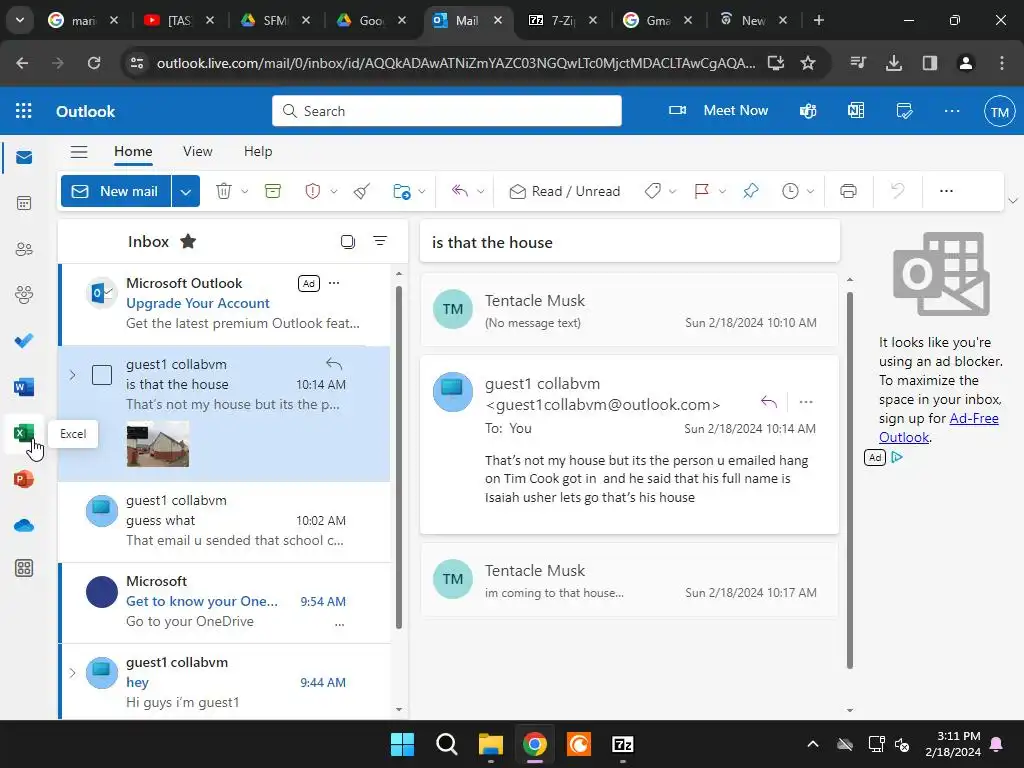The width and height of the screenshot is (1024, 768).
Task: Open New mail dropdown arrow
Action: (x=185, y=191)
